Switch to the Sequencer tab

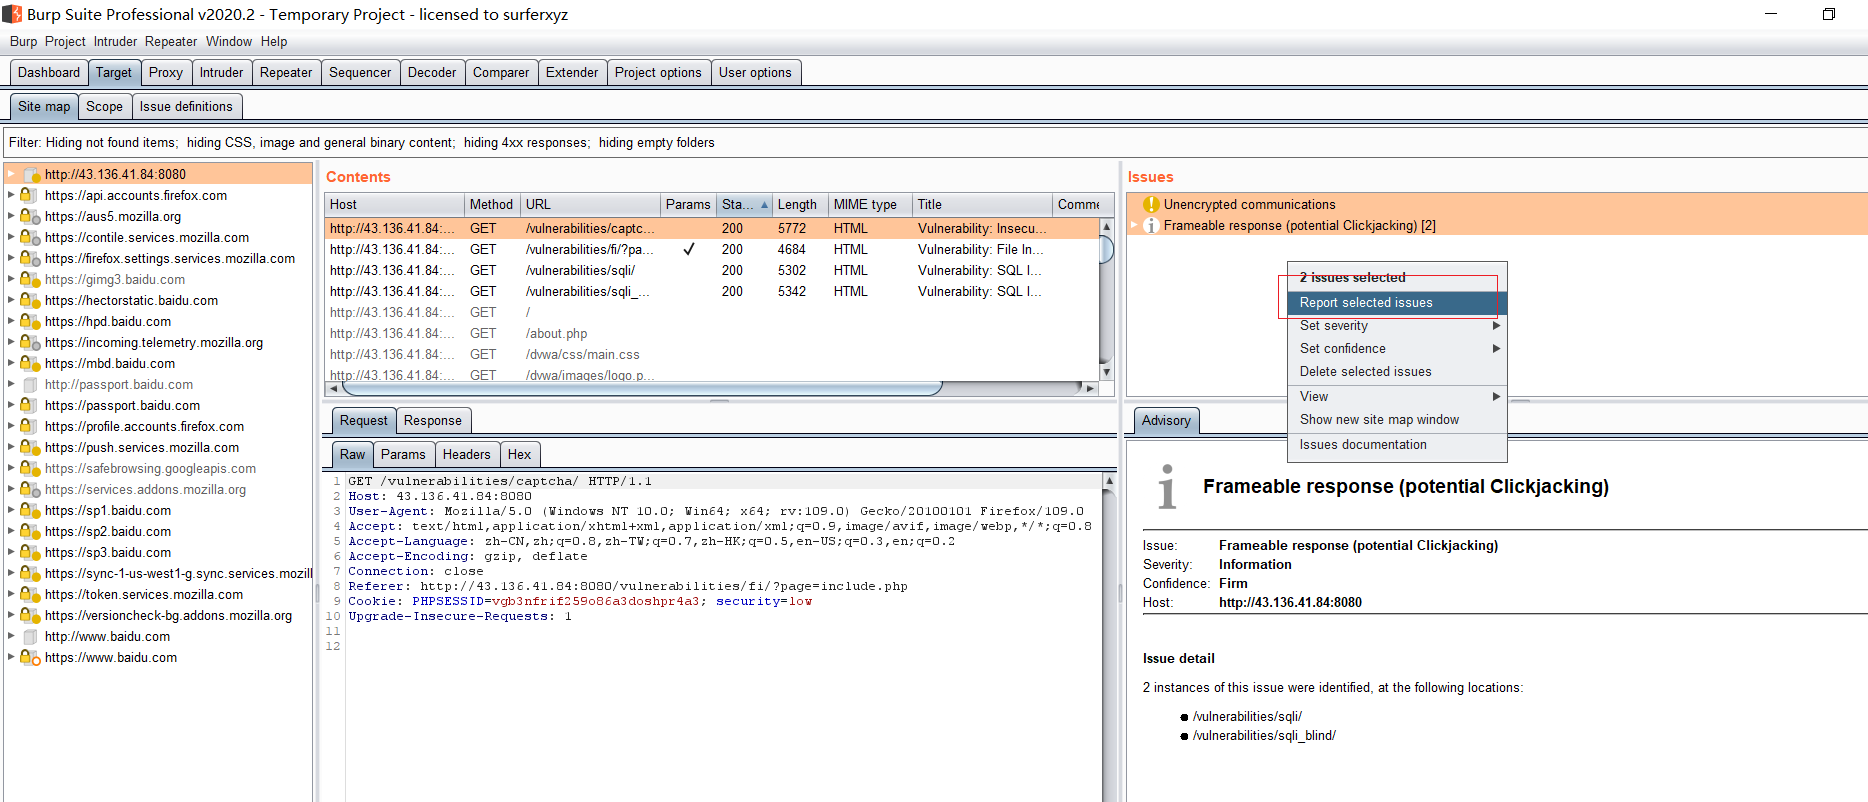[360, 73]
